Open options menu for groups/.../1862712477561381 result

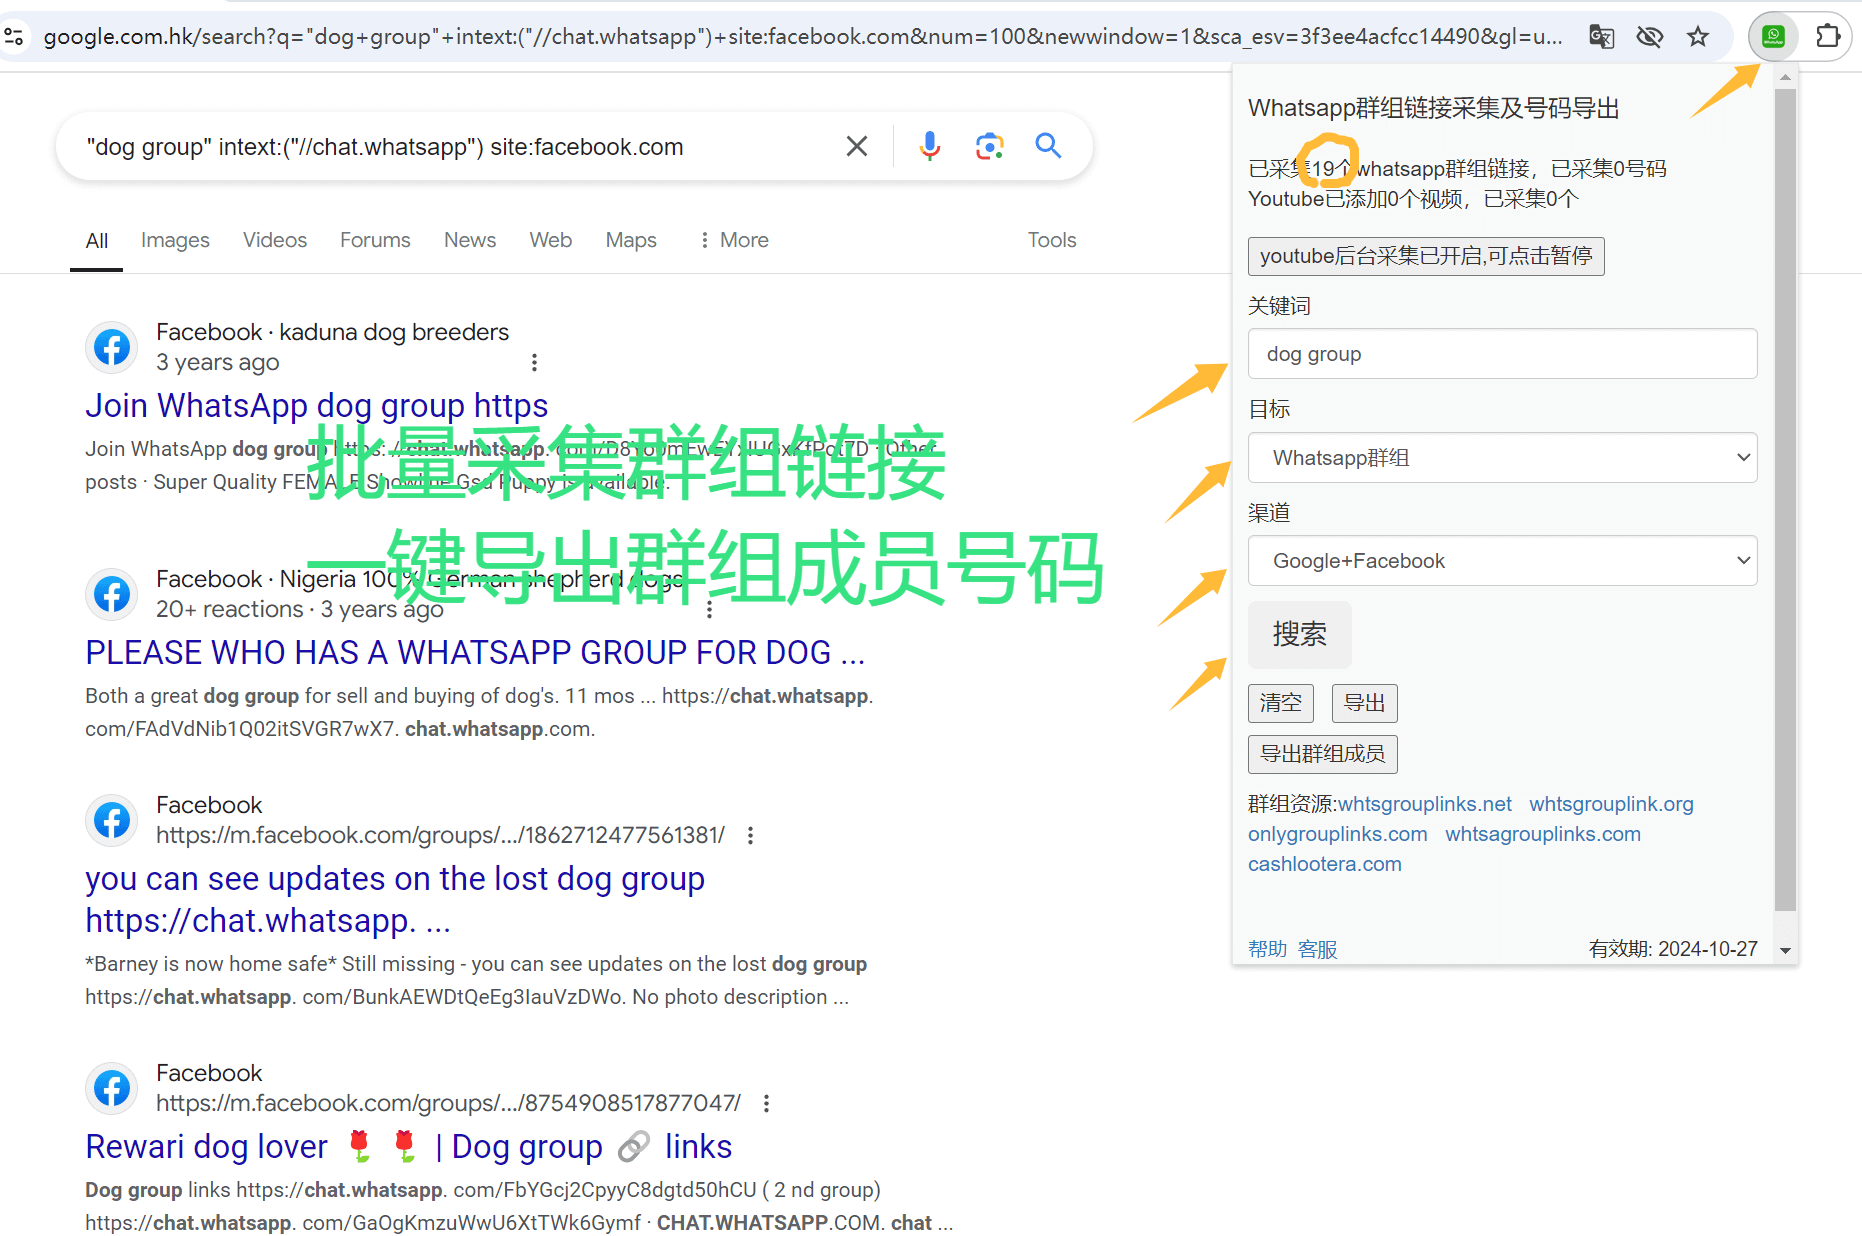pyautogui.click(x=750, y=835)
